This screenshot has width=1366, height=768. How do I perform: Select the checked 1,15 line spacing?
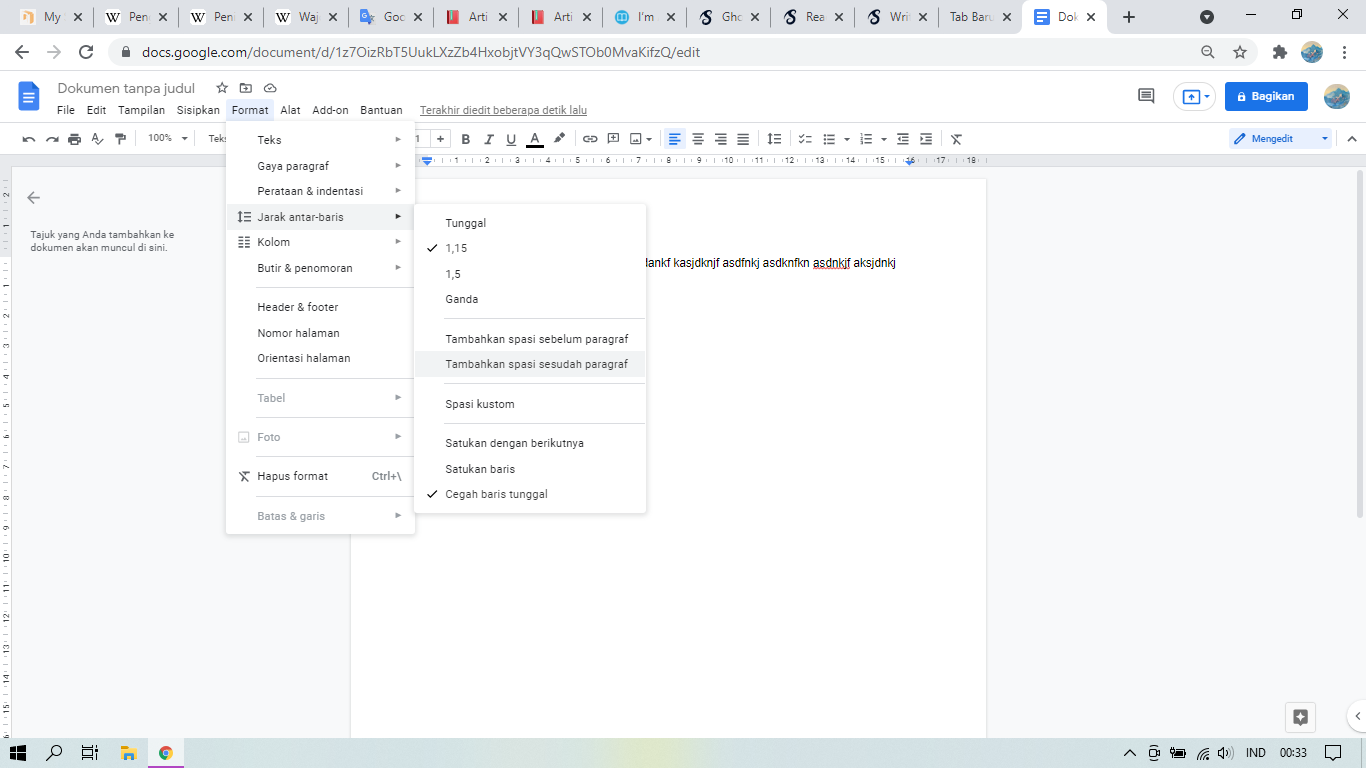(456, 248)
